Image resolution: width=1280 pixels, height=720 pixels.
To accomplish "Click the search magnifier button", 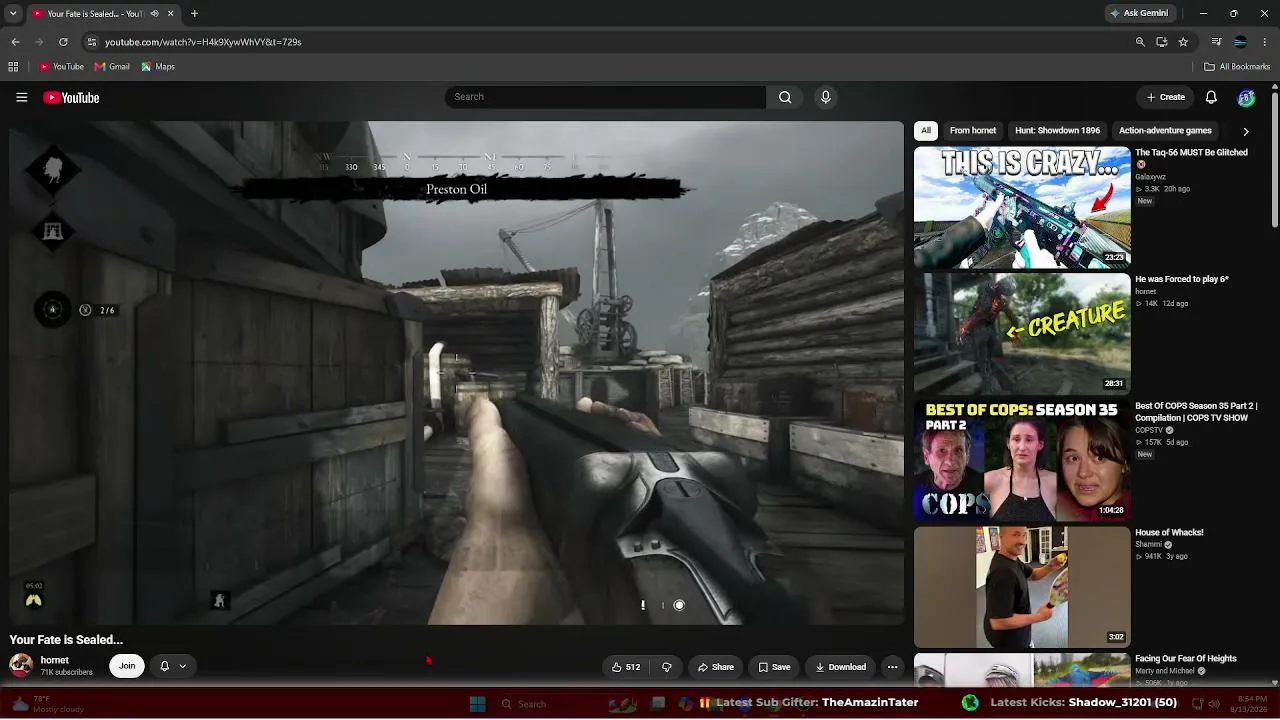I will [785, 97].
